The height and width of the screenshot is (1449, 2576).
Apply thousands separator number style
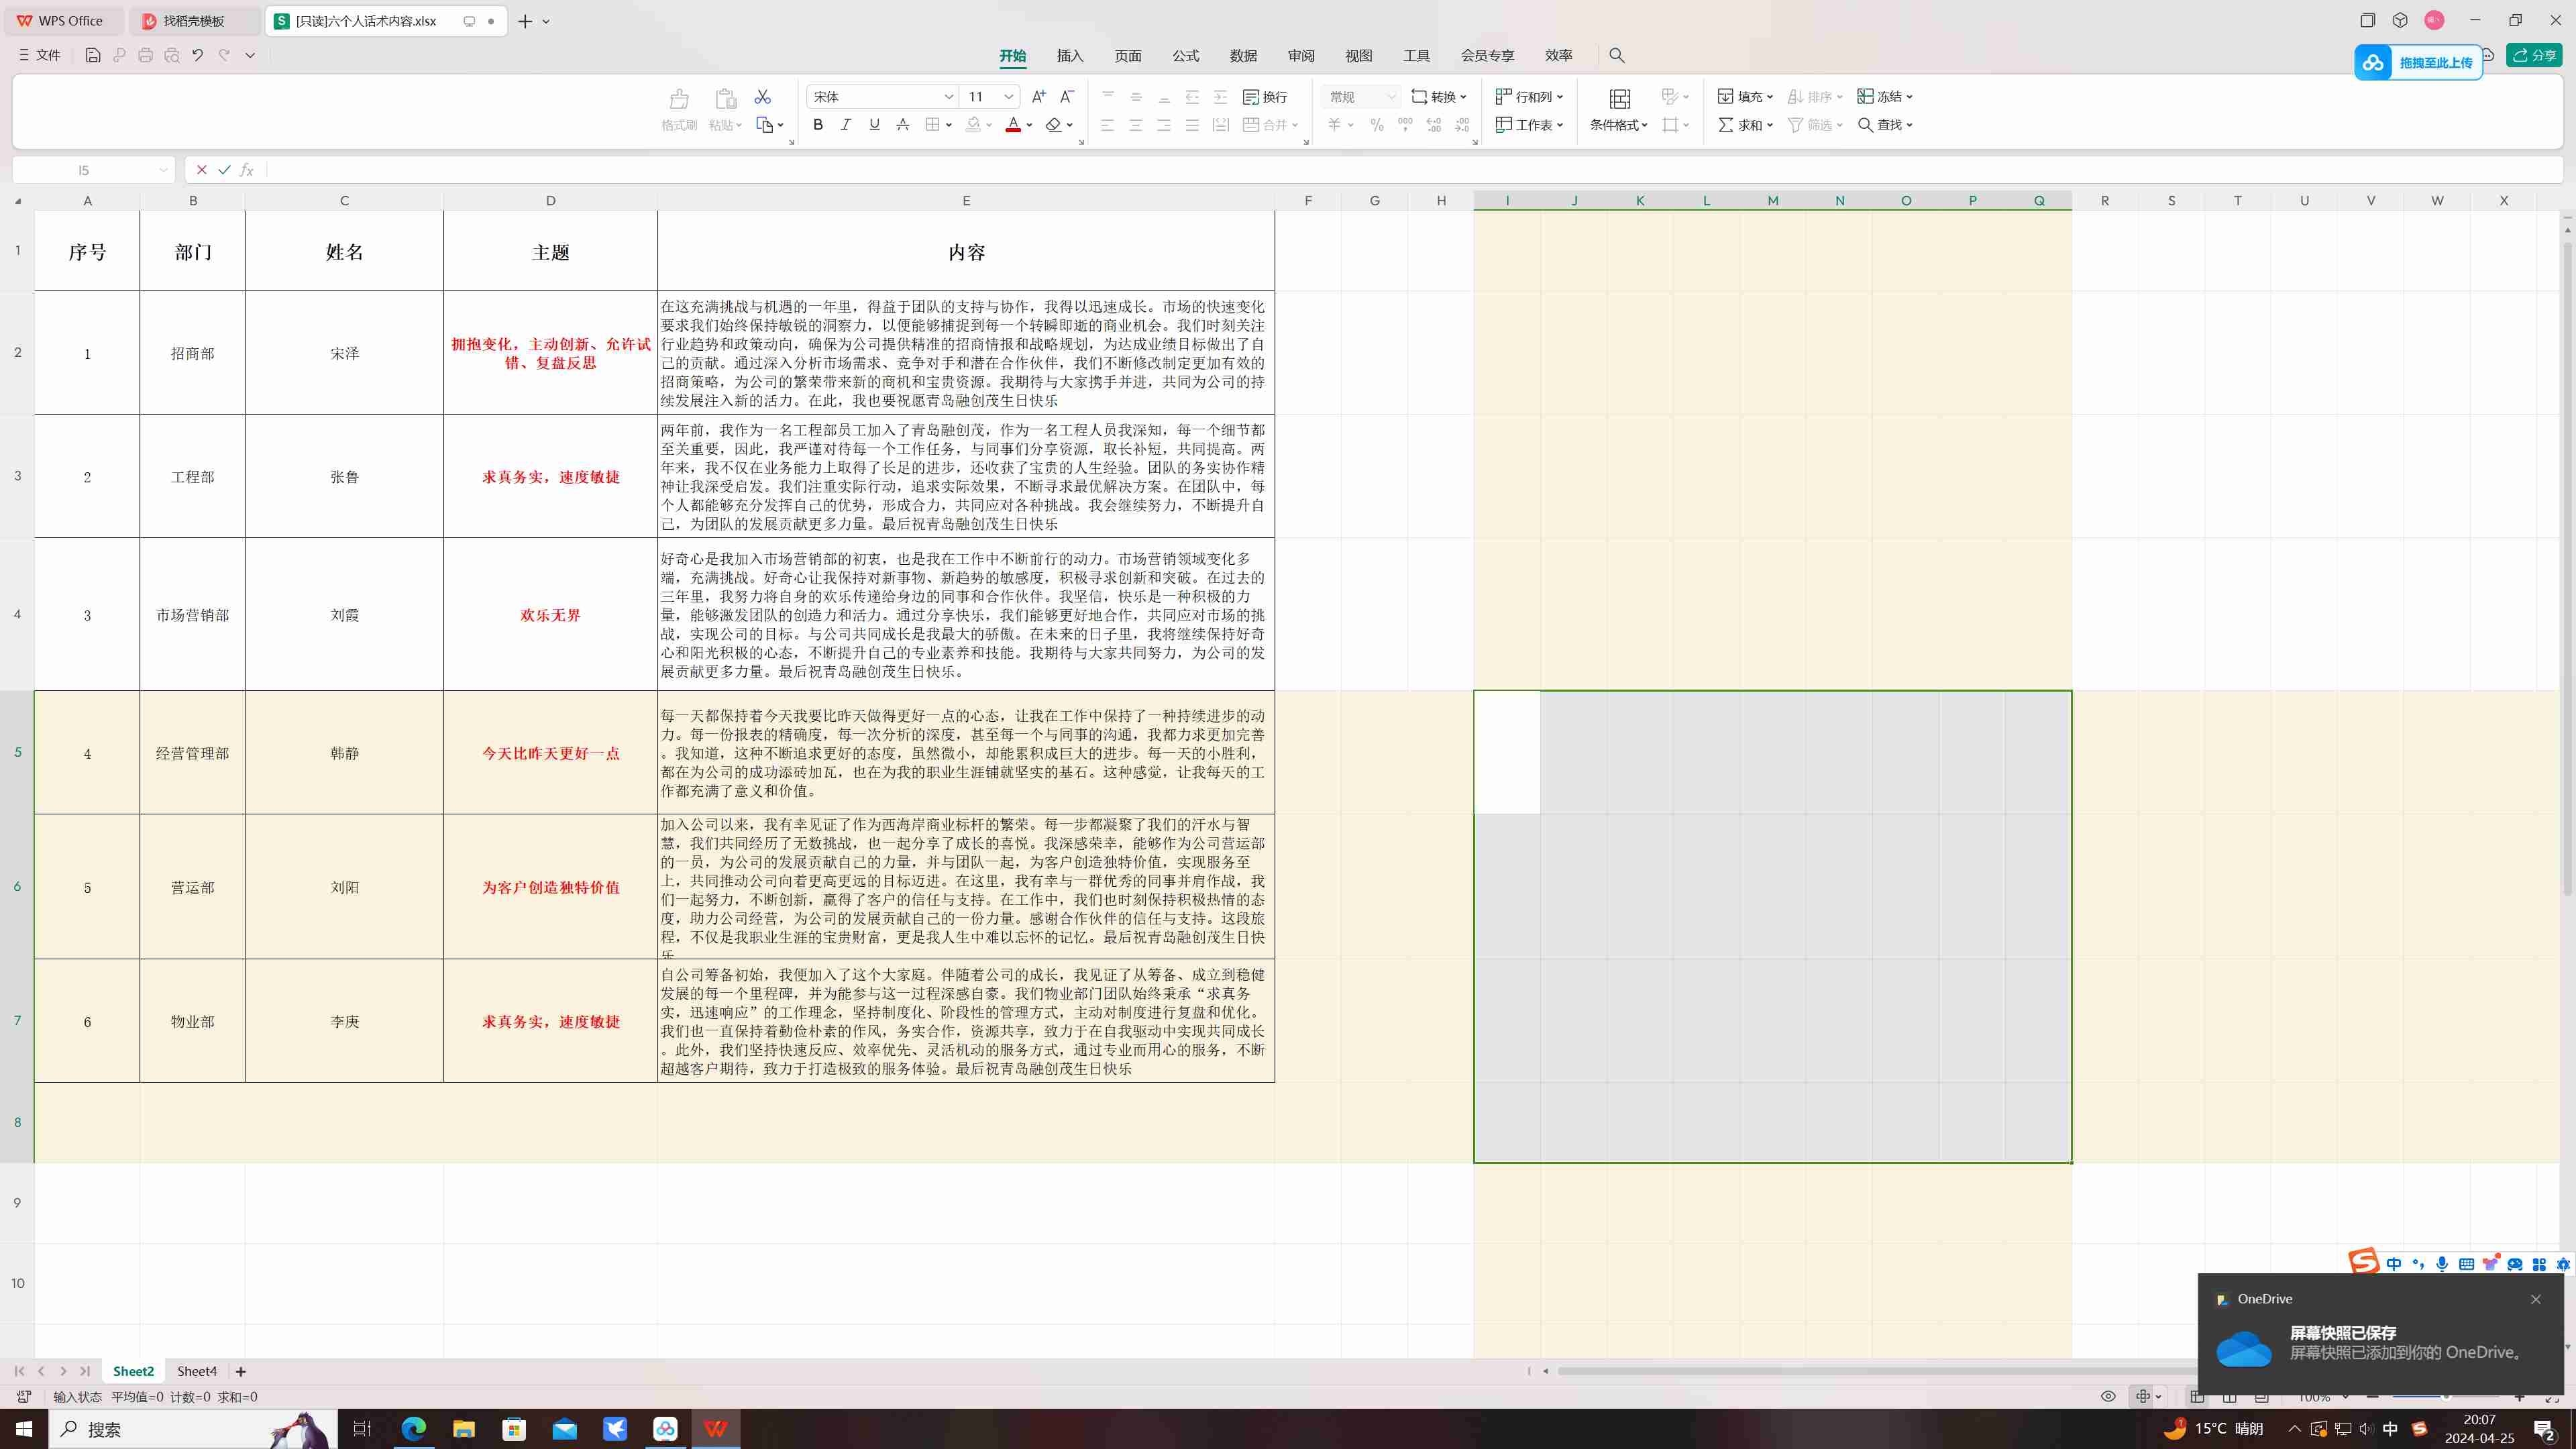[x=1405, y=125]
